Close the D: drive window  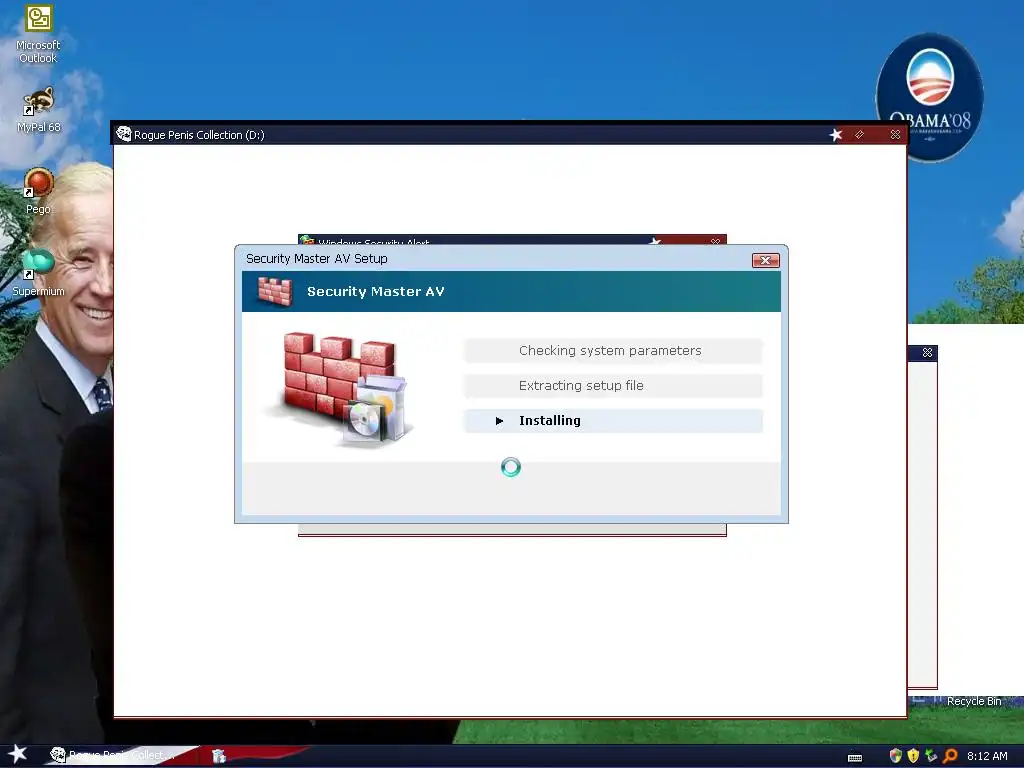pos(895,135)
